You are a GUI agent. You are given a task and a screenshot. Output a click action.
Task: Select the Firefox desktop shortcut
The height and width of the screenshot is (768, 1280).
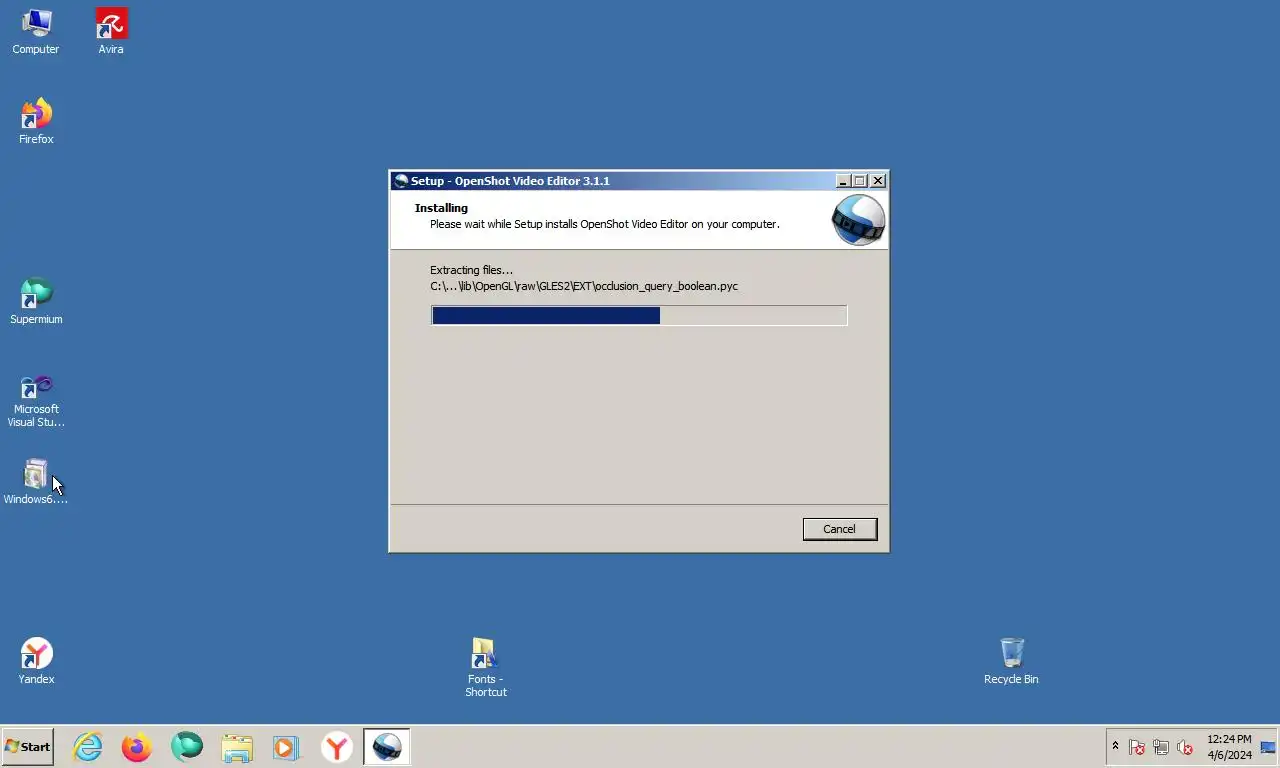click(36, 122)
